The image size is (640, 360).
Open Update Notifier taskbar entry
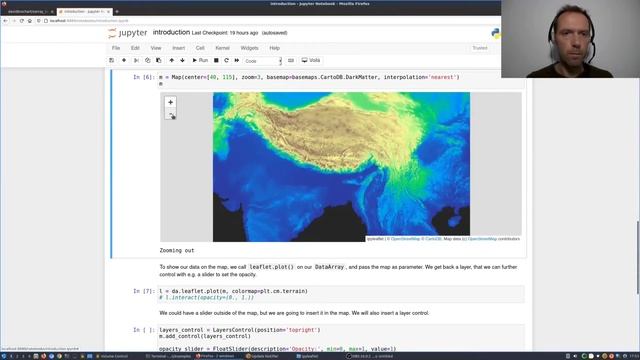coord(262,356)
